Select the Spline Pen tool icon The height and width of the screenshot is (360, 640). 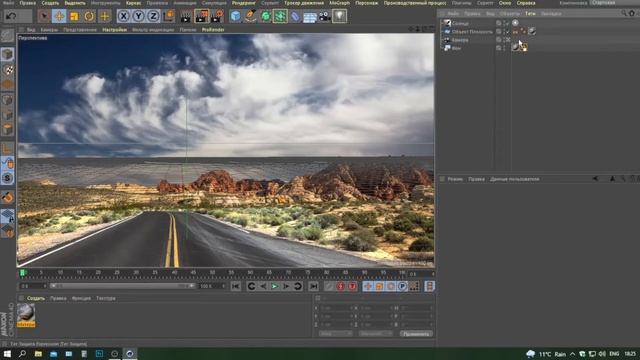250,16
